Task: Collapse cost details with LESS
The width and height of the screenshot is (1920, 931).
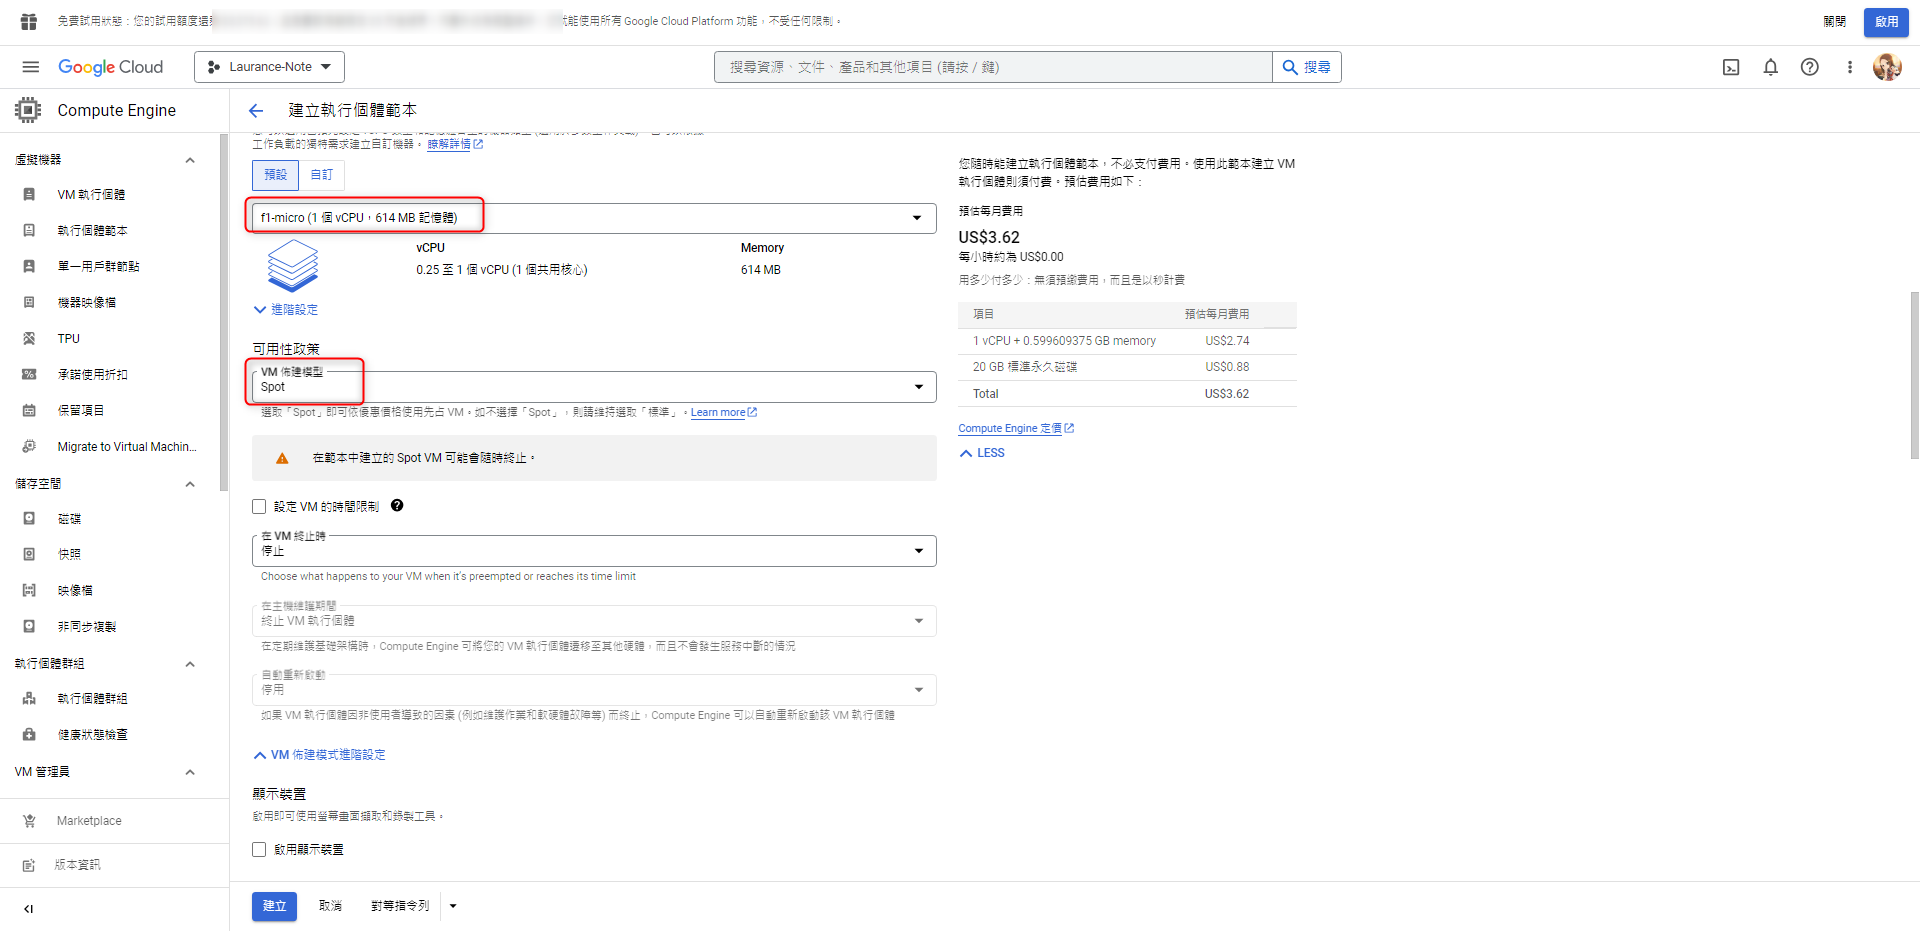Action: pyautogui.click(x=982, y=453)
